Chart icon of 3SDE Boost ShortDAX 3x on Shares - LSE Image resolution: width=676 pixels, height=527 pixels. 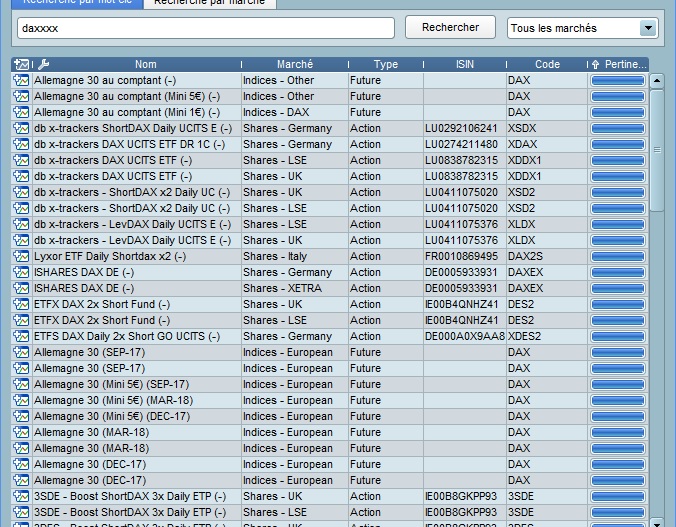pyautogui.click(x=21, y=512)
